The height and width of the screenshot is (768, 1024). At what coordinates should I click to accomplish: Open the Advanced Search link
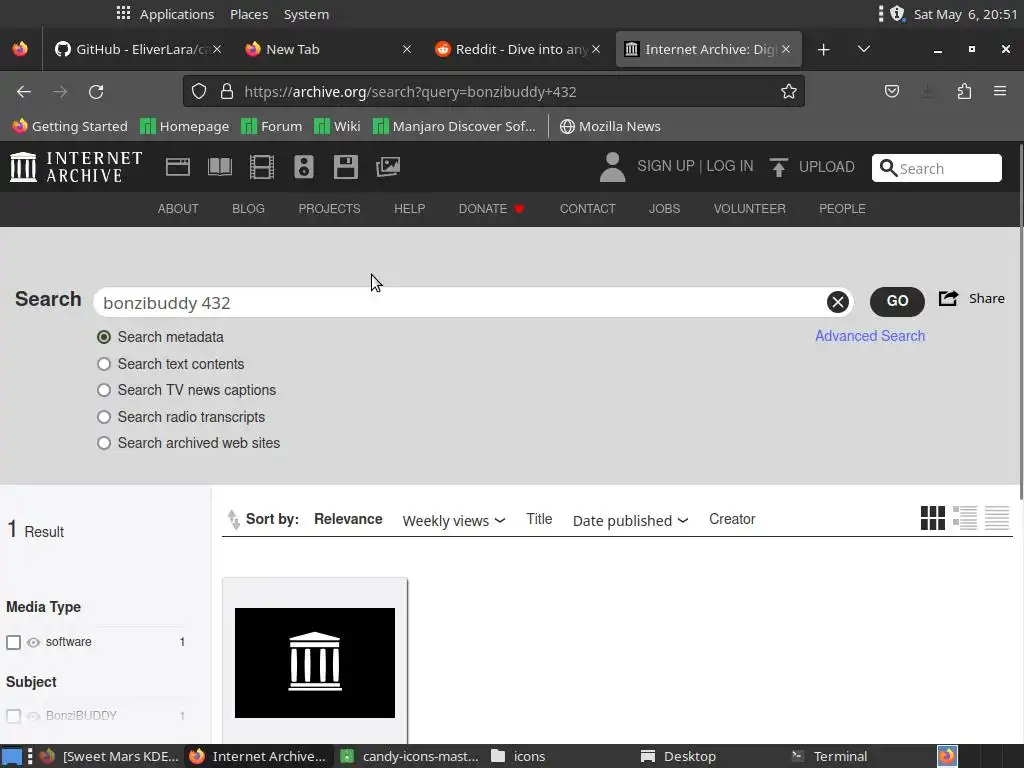point(870,336)
